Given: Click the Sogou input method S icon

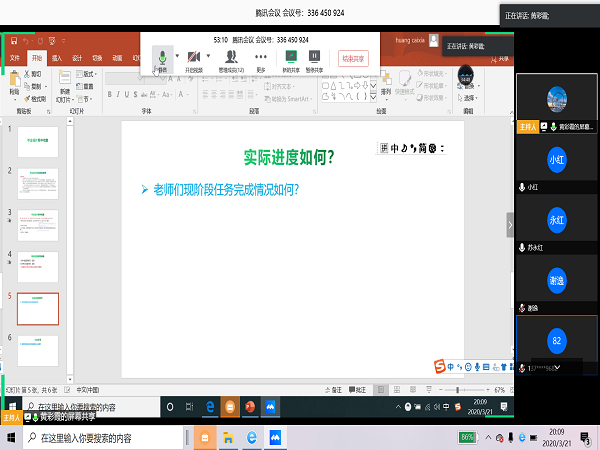Looking at the screenshot, I should click(438, 366).
